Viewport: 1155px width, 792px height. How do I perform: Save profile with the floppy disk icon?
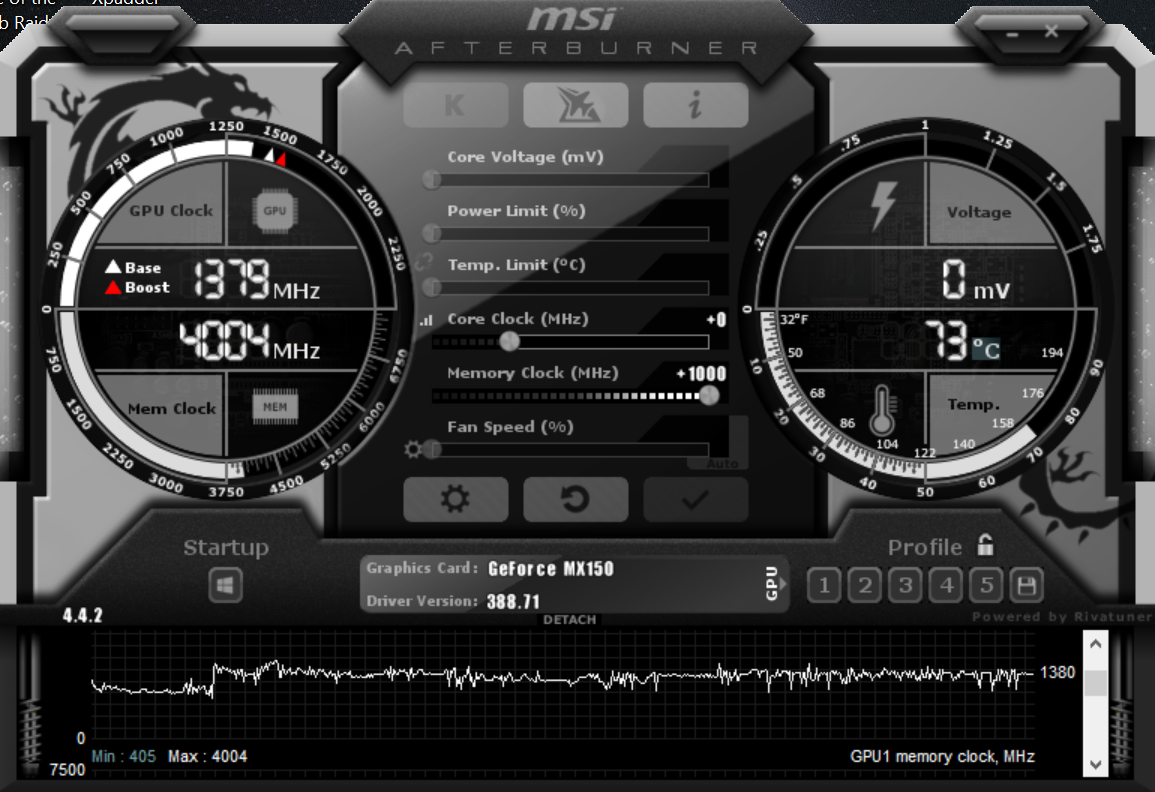1027,586
